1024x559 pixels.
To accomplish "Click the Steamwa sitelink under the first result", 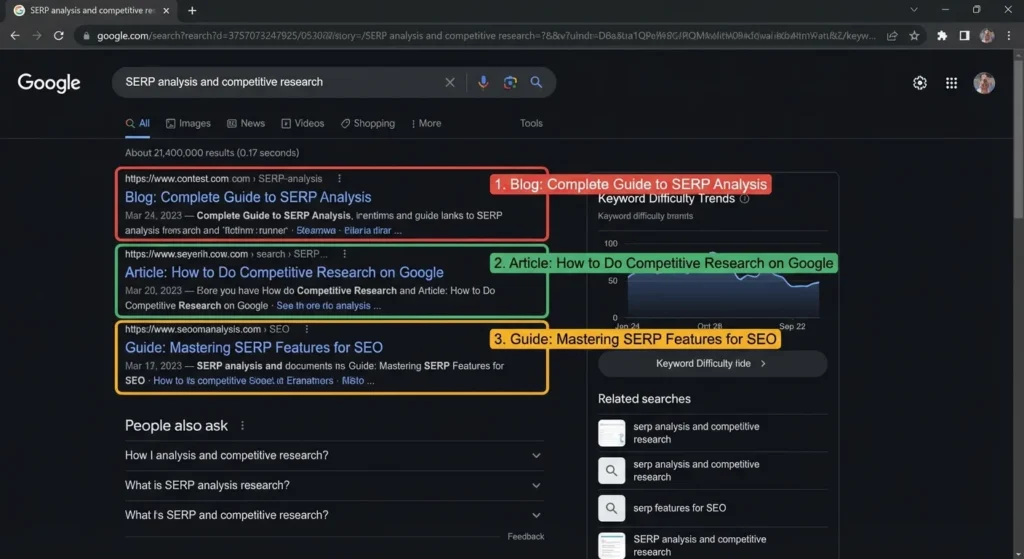I will pos(316,231).
